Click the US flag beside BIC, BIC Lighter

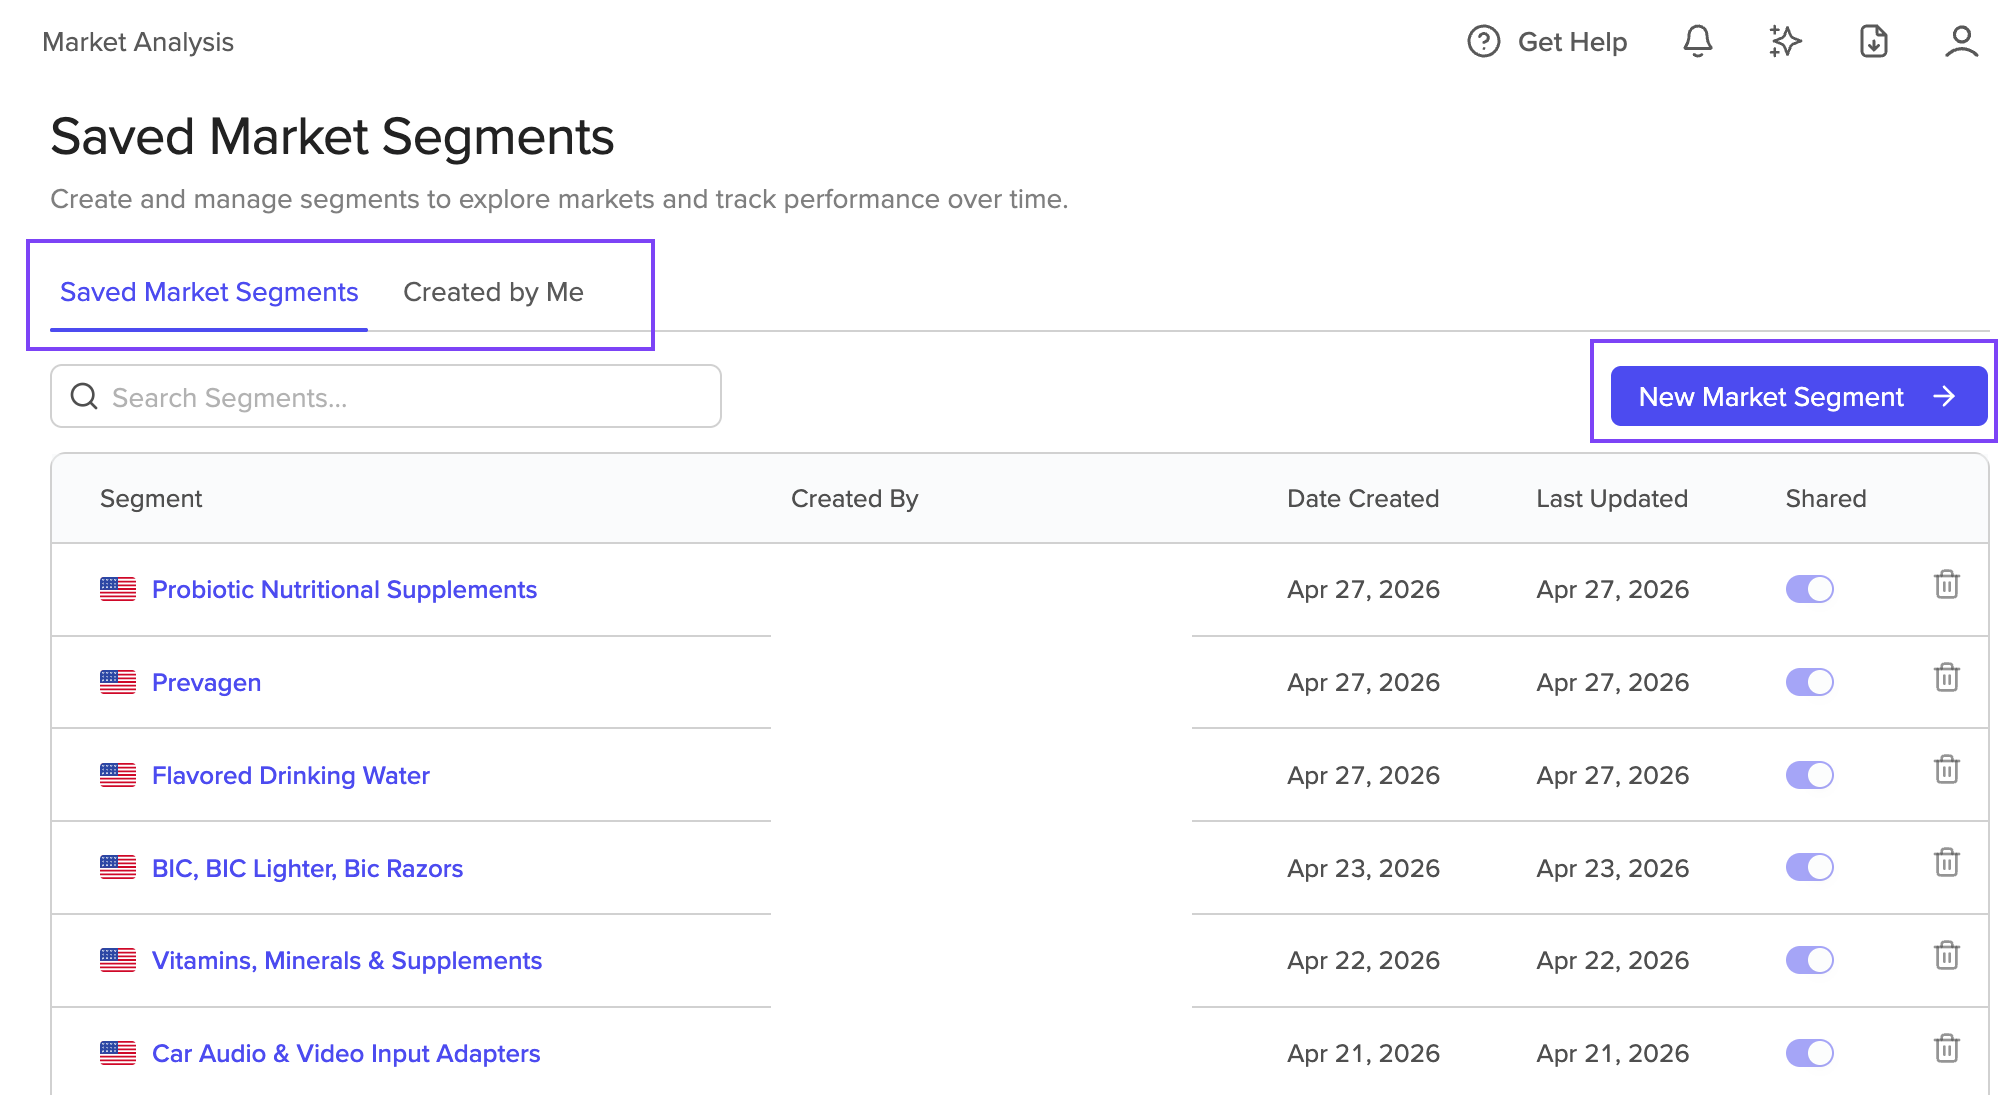coord(118,867)
